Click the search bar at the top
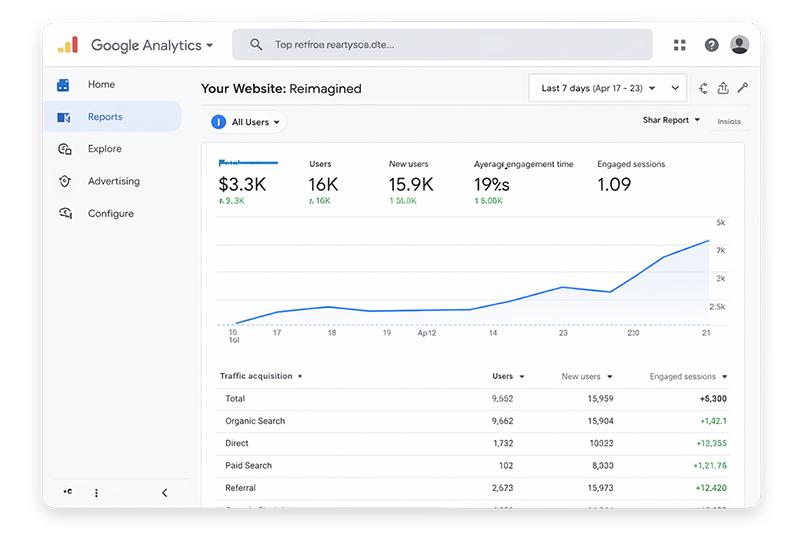800x533 pixels. (442, 45)
